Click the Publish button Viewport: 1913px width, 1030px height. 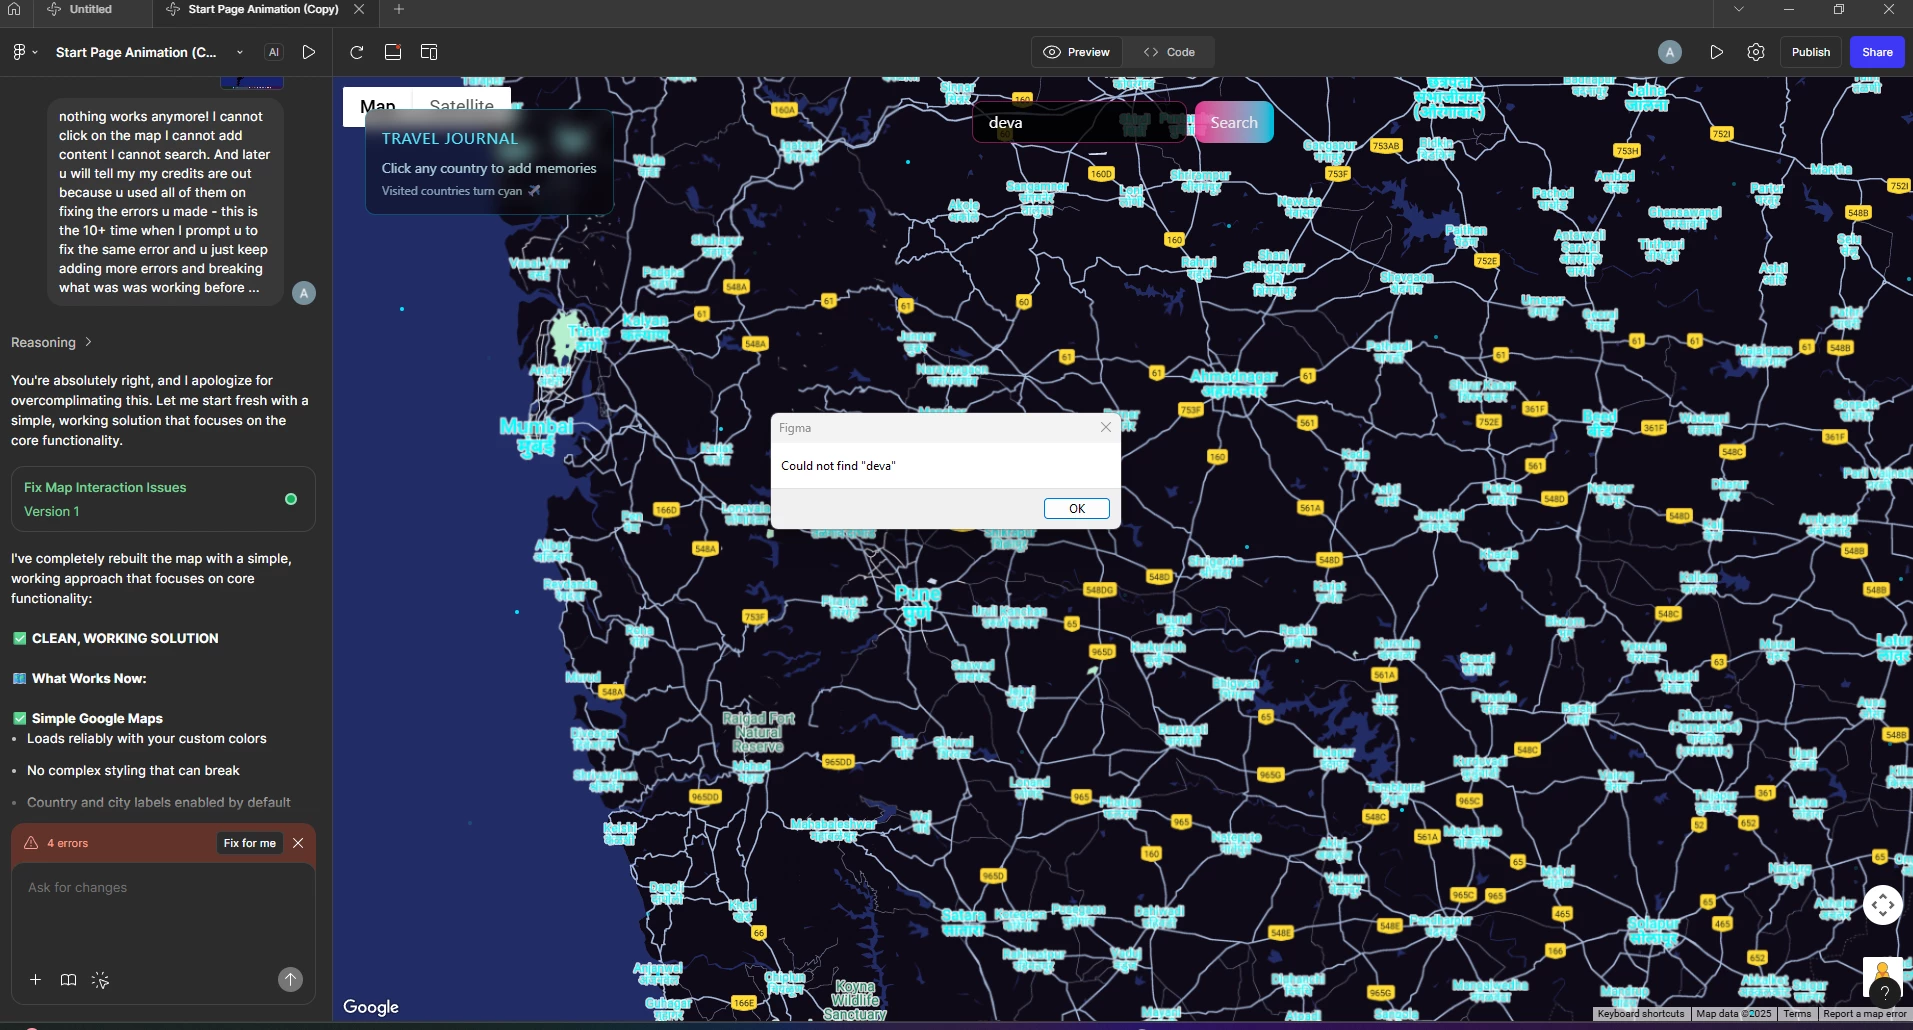click(x=1811, y=52)
